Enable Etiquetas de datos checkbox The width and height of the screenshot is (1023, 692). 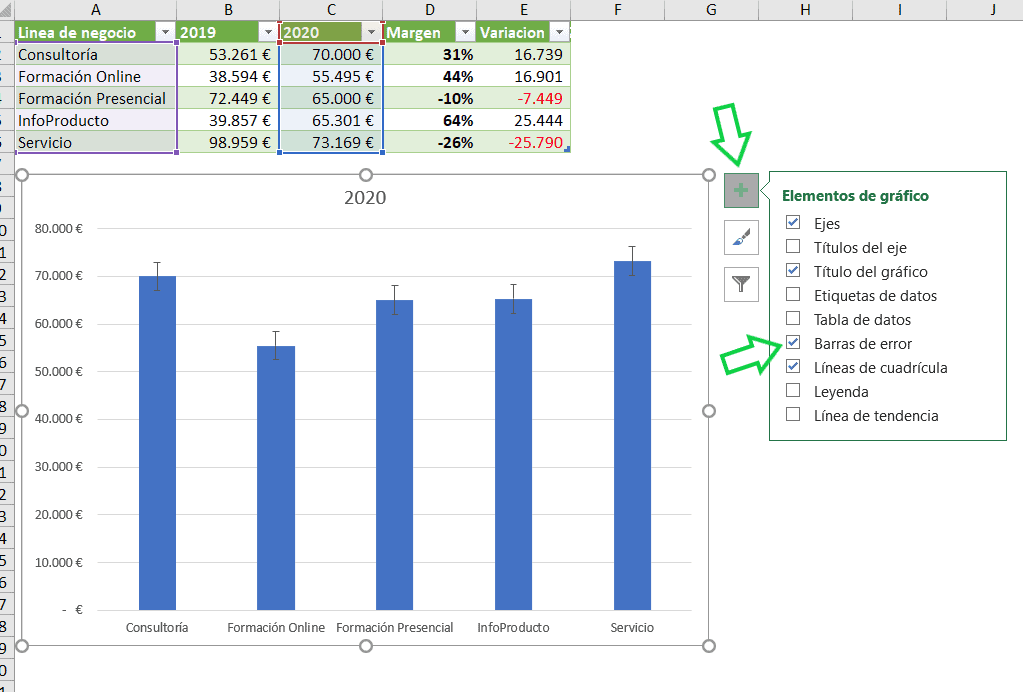click(793, 295)
